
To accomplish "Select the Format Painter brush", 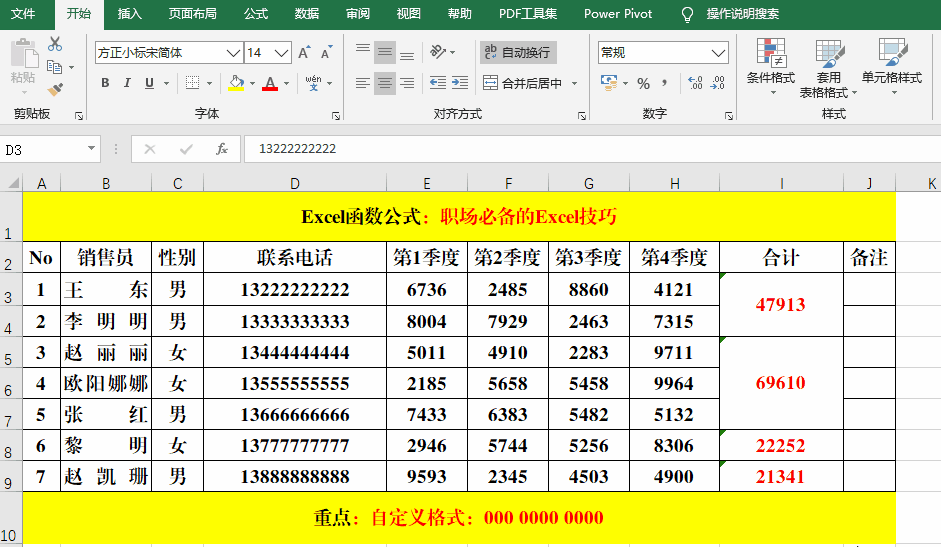I will pos(55,89).
